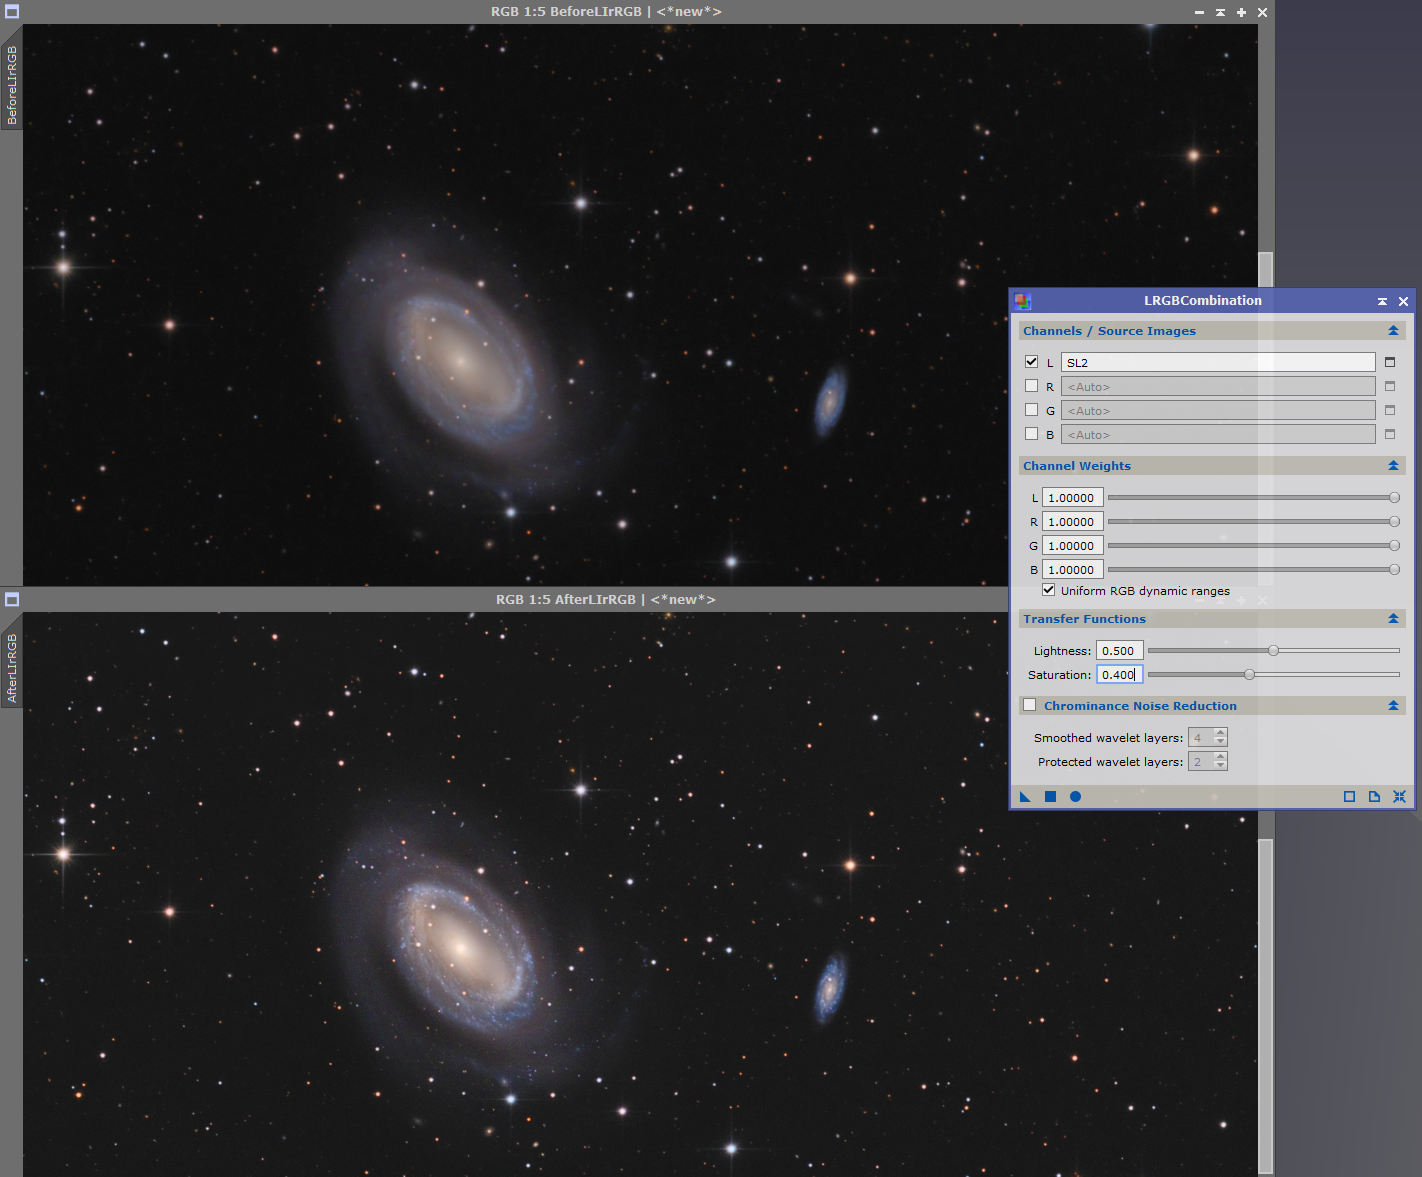Image resolution: width=1422 pixels, height=1177 pixels.
Task: Enable Chrominance Noise Reduction checkbox
Action: 1029,705
